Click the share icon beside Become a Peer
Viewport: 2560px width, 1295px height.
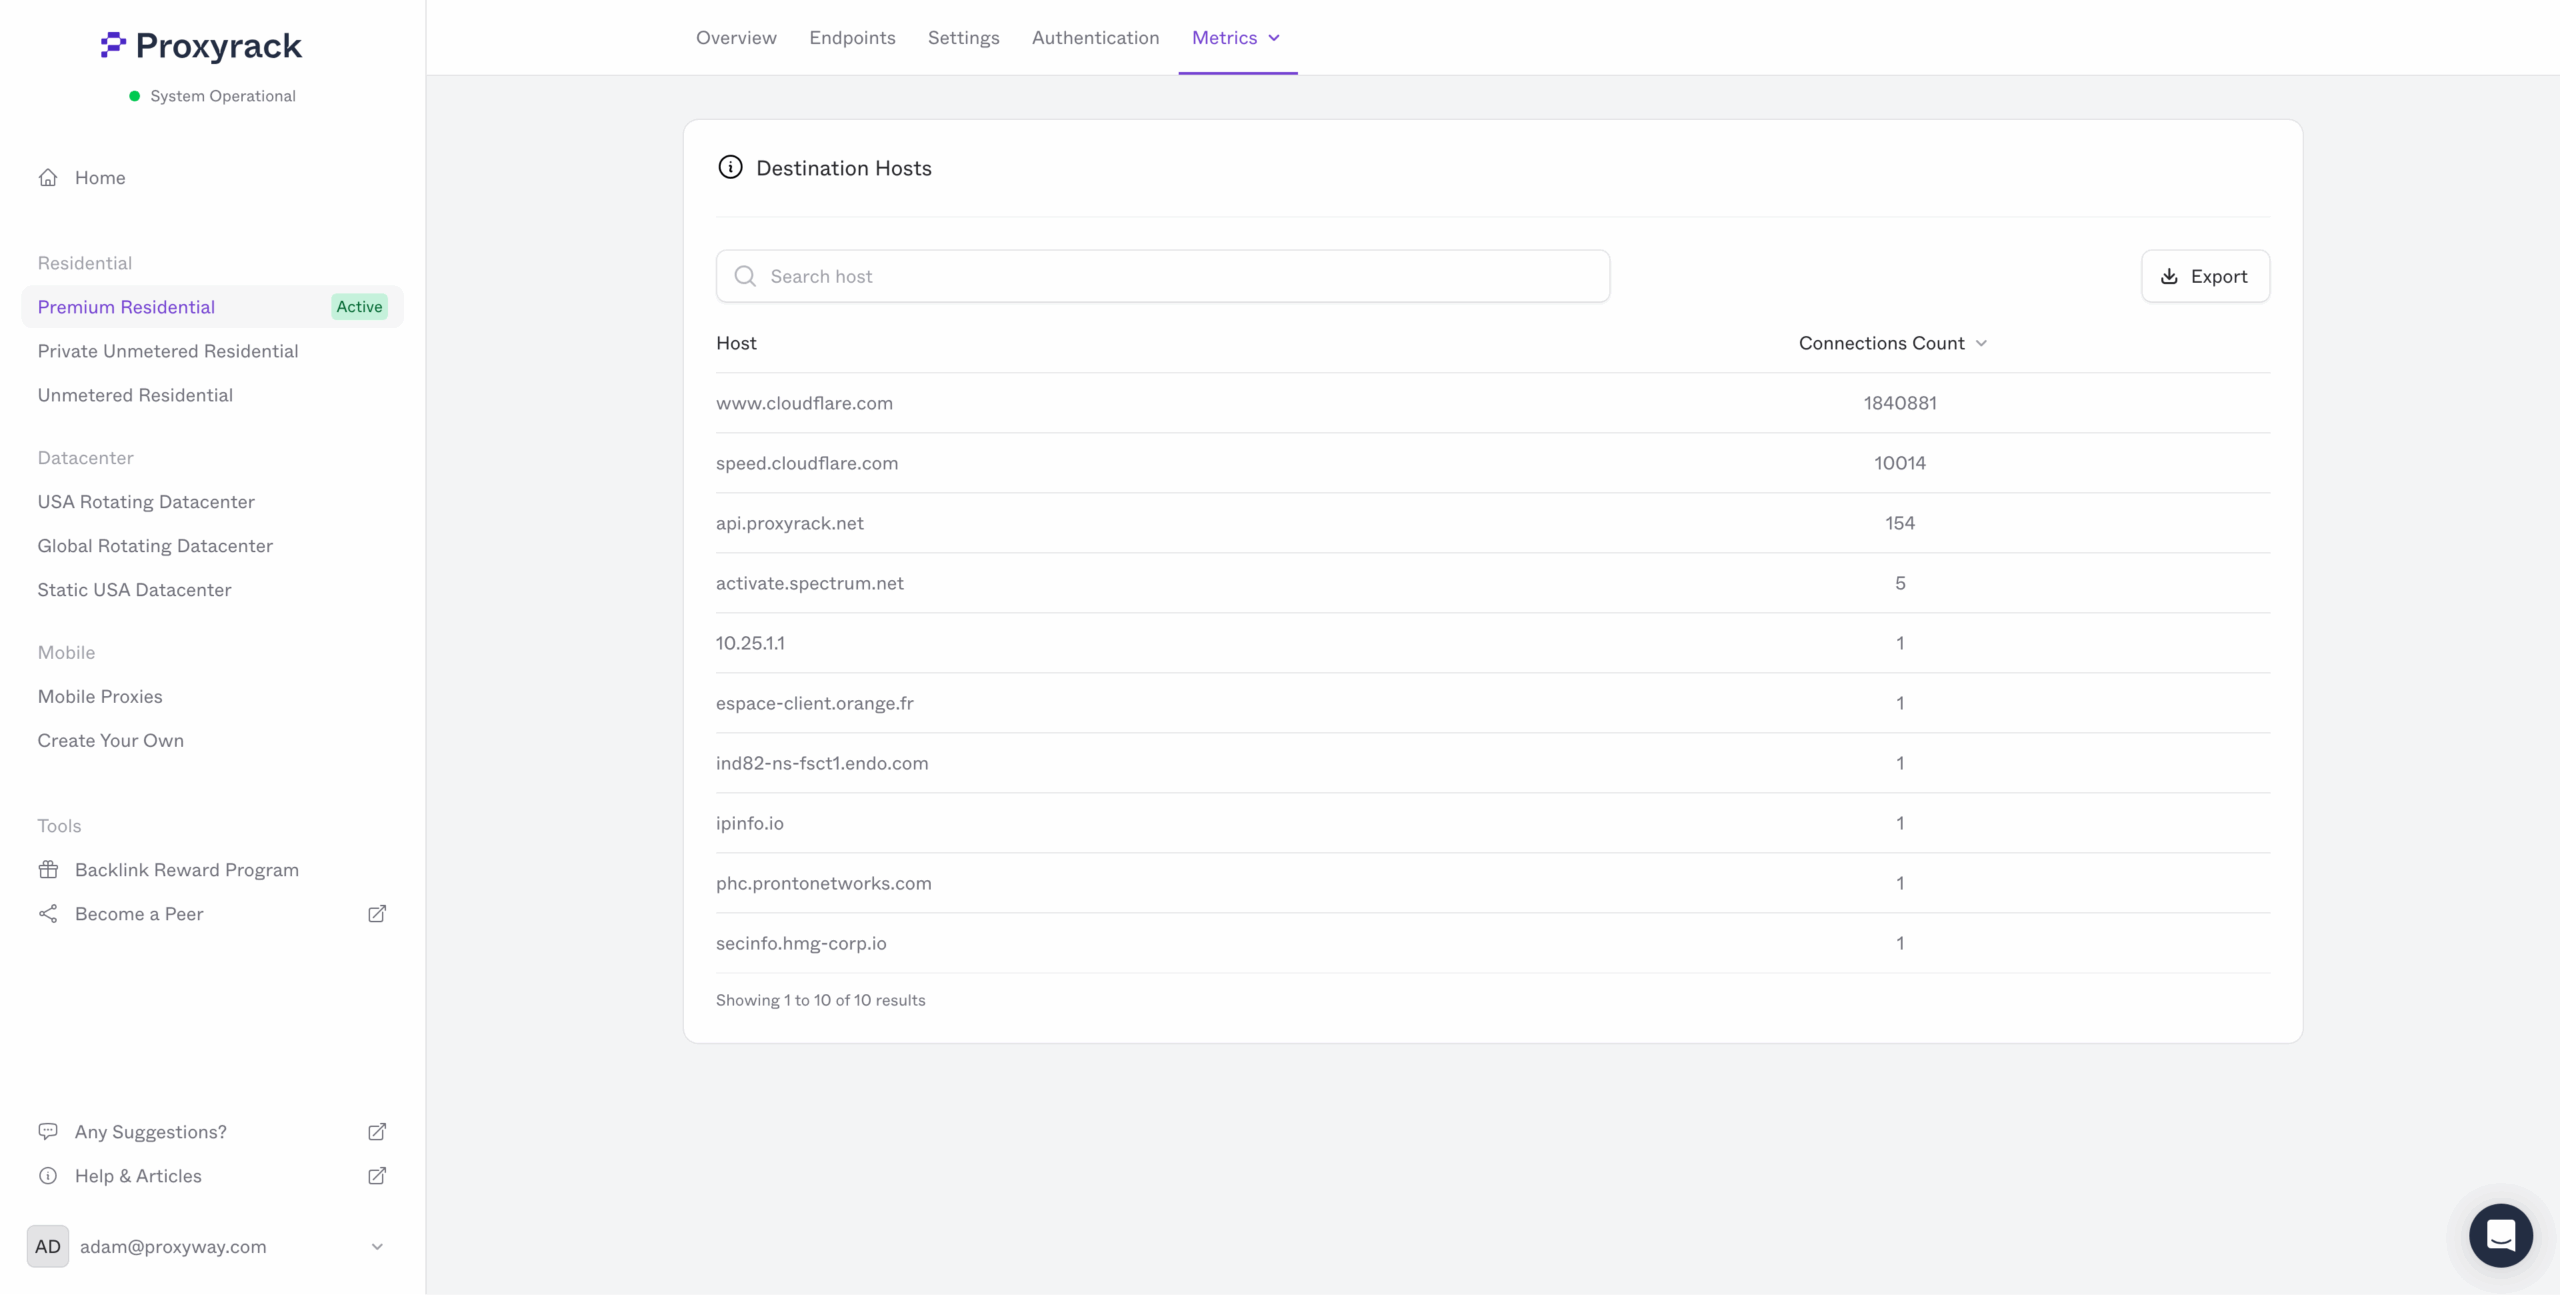[48, 913]
